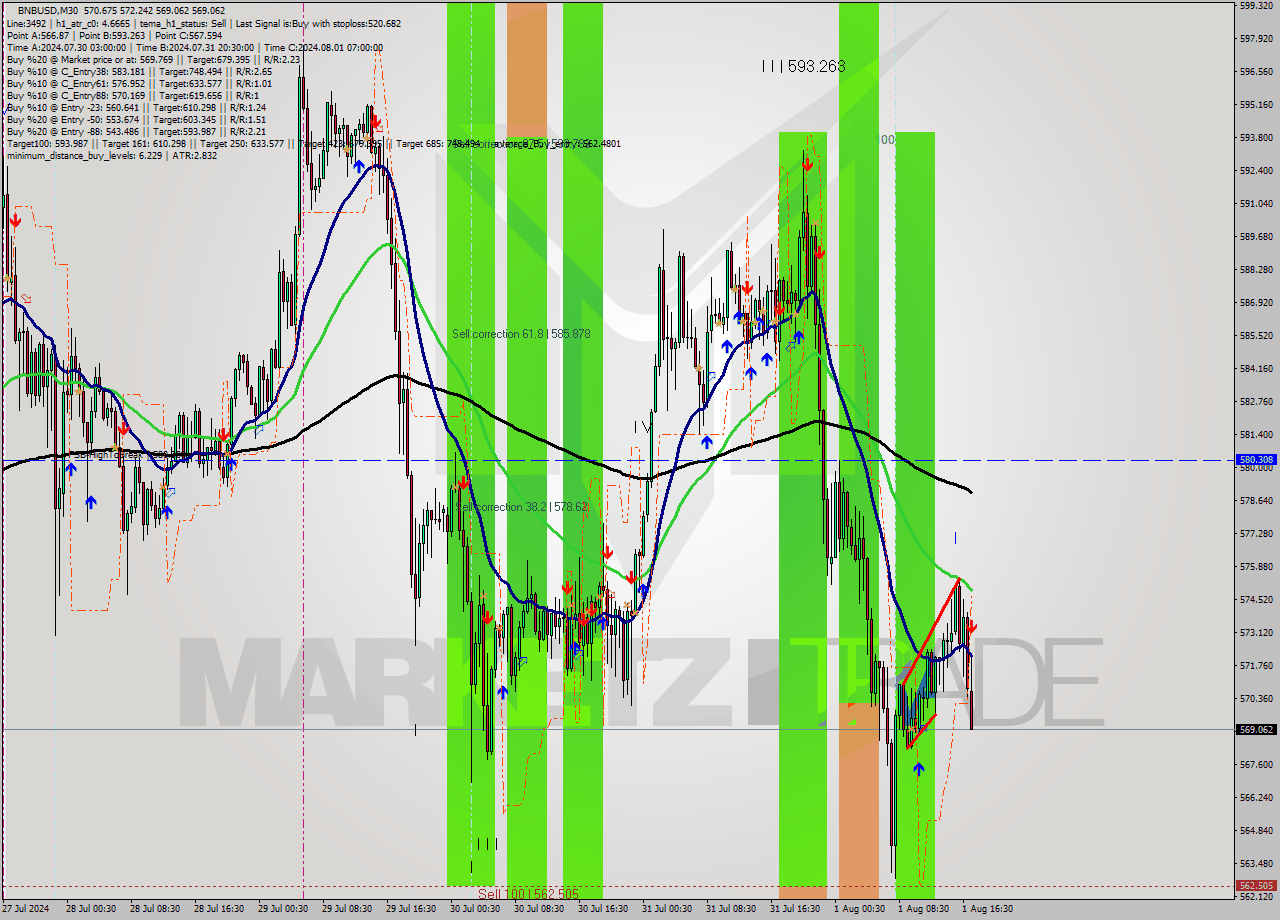Click the 'minimum_distance_buy_levels: 6.229' line
The height and width of the screenshot is (920, 1280).
tap(111, 155)
